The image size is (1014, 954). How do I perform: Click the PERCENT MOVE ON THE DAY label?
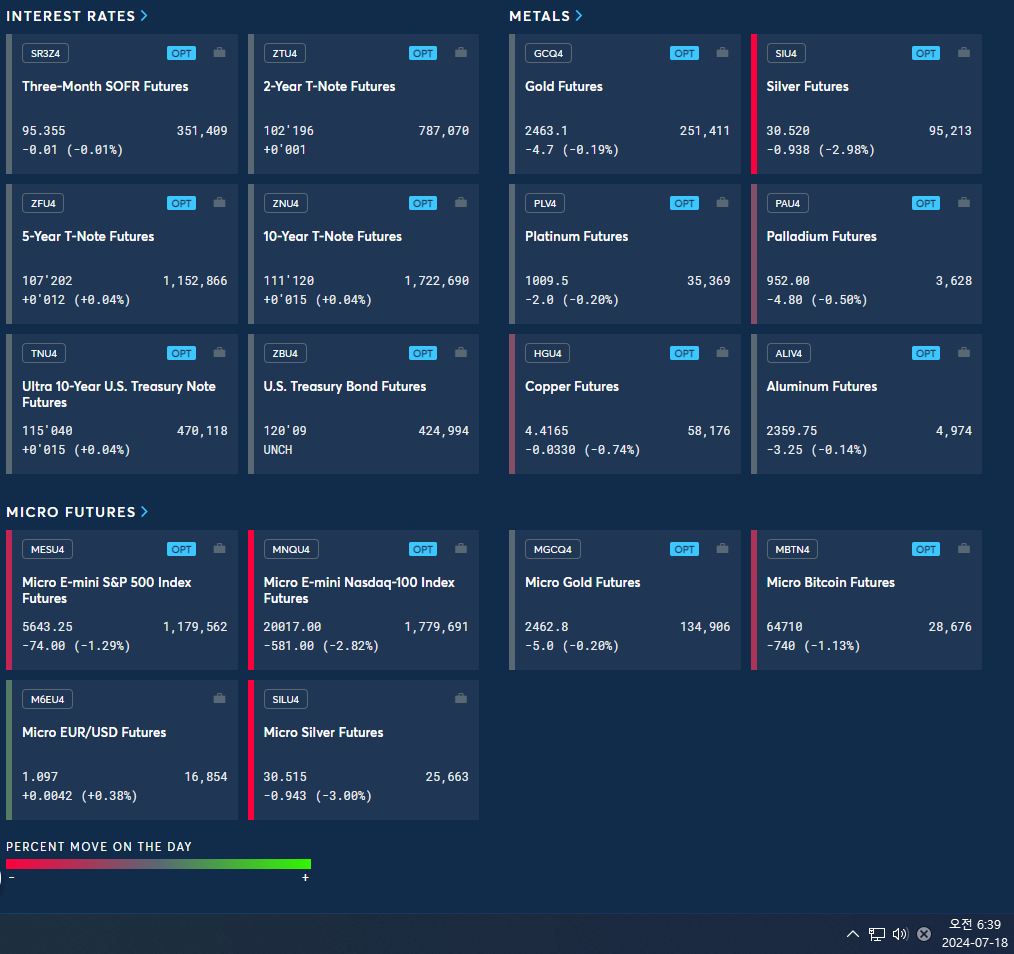(x=99, y=847)
